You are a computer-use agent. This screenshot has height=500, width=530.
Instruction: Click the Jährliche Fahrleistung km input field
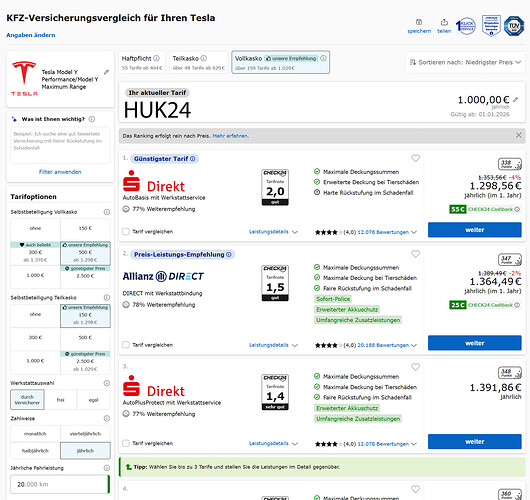pos(59,484)
